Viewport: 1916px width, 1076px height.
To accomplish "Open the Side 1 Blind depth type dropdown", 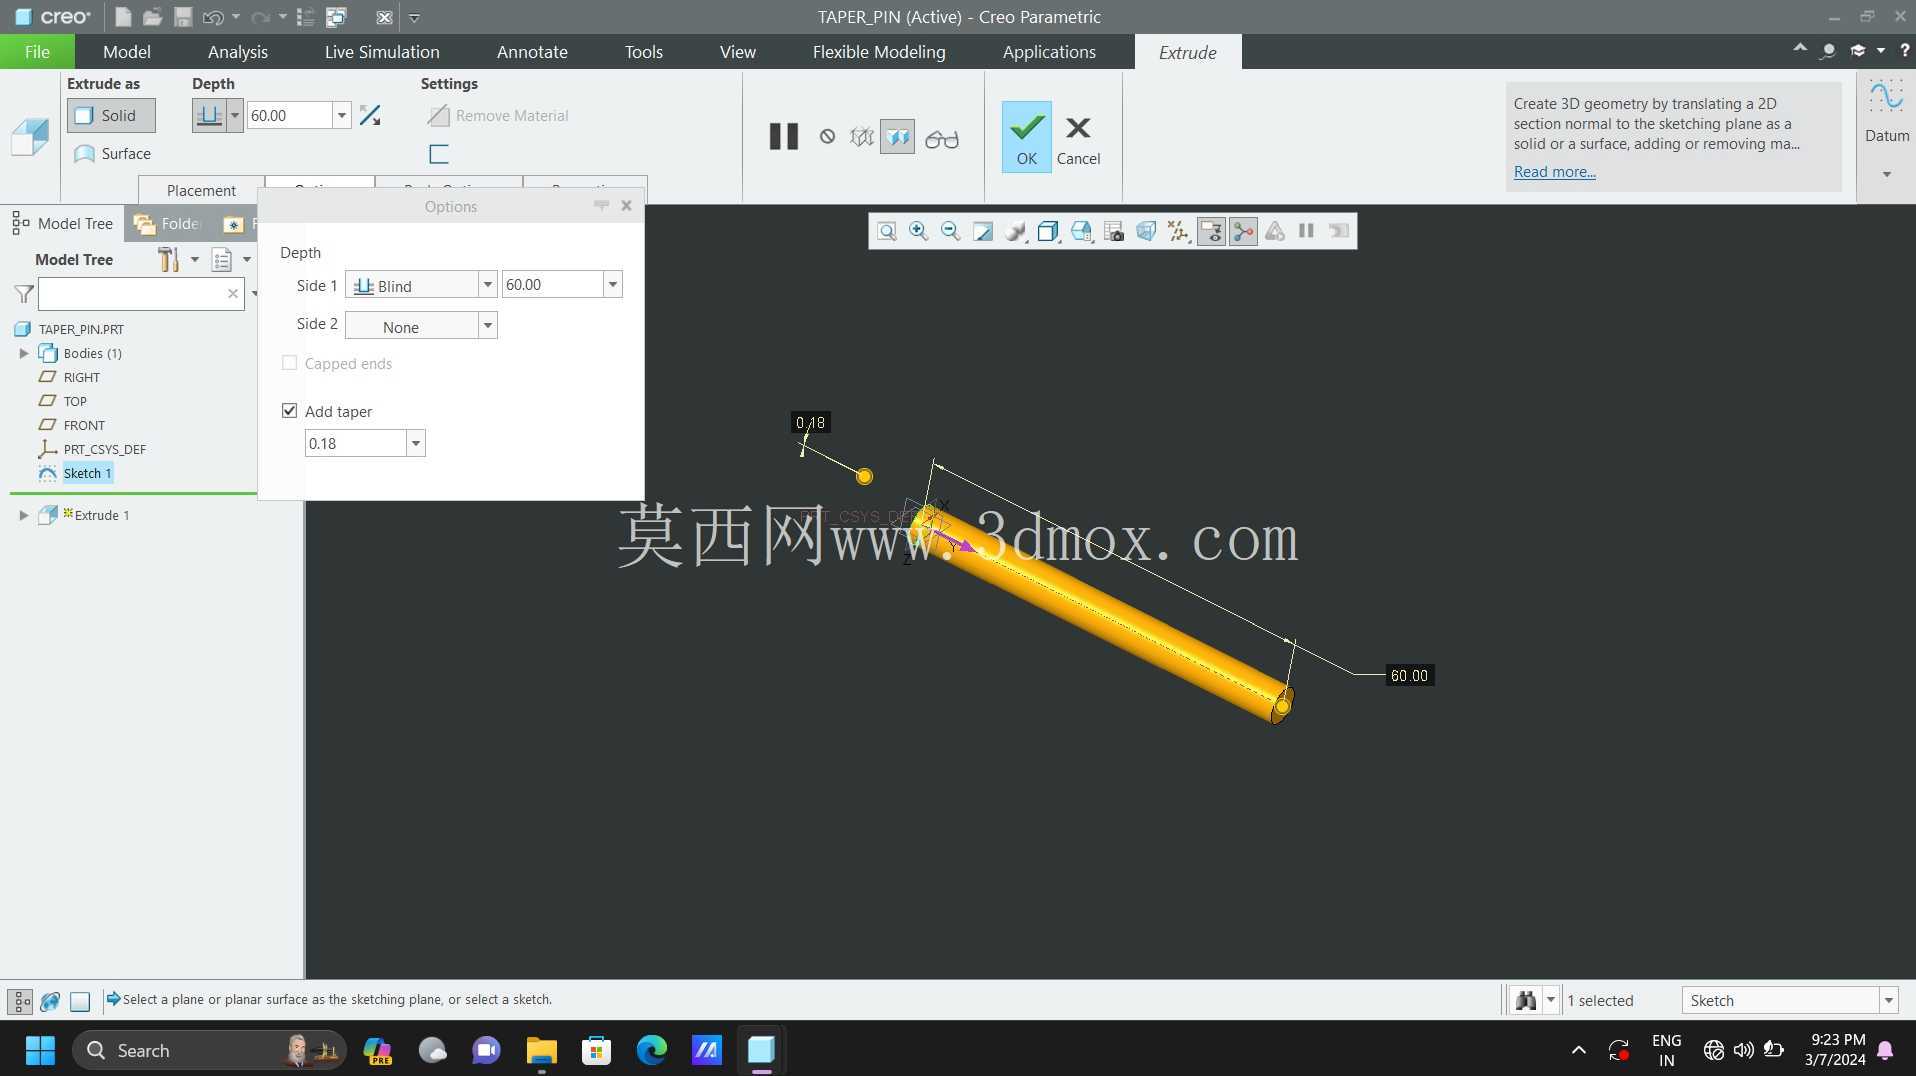I will coord(487,285).
